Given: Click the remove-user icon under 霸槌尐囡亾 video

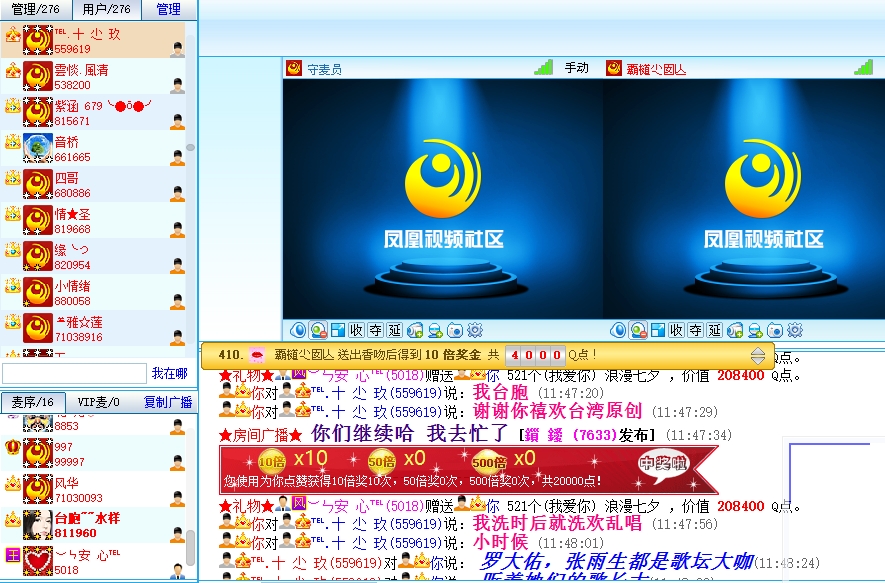Looking at the screenshot, I should click(638, 330).
